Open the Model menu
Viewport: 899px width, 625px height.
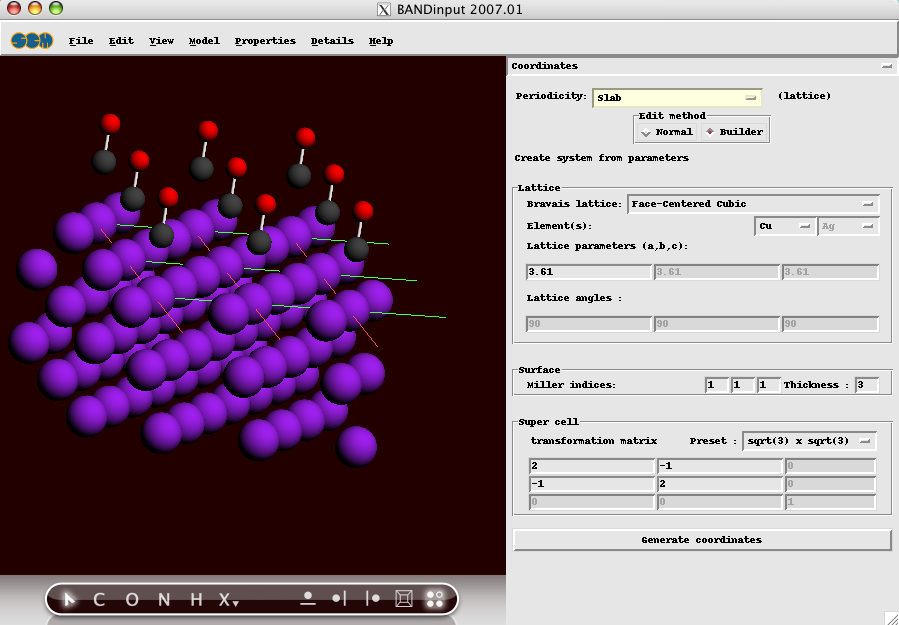tap(204, 41)
